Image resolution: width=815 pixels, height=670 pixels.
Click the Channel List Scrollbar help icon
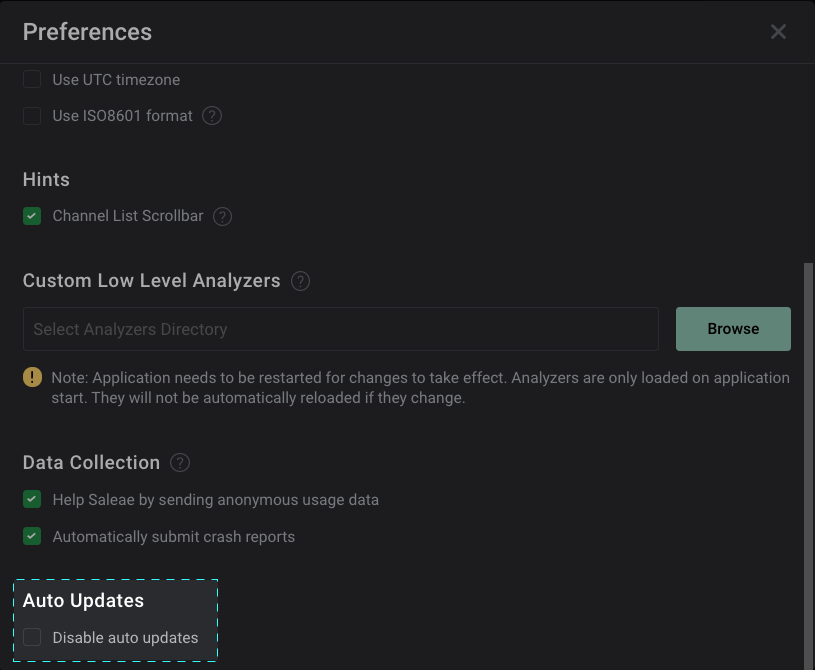point(222,216)
